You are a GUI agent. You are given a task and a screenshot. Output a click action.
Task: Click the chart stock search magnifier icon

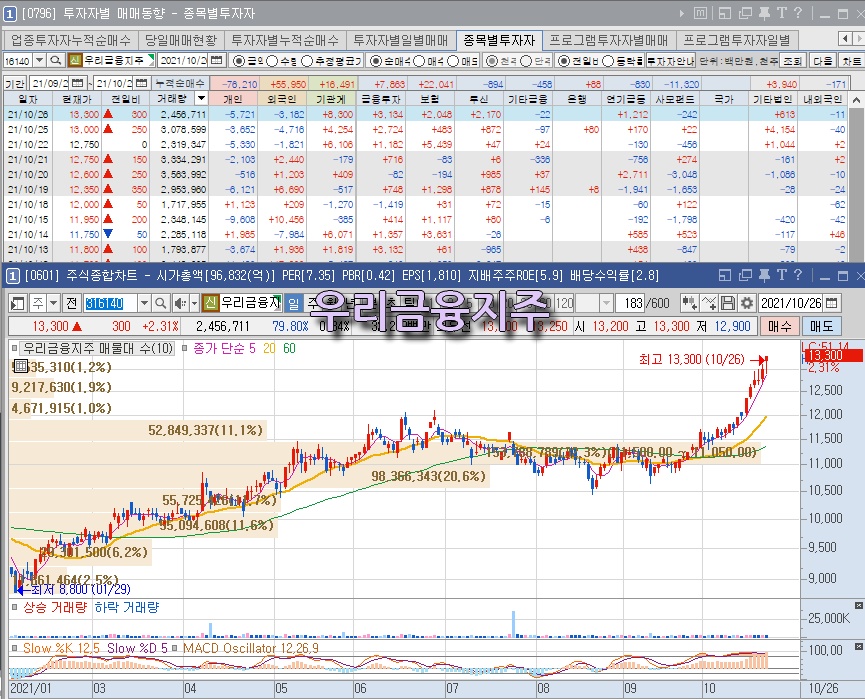161,303
